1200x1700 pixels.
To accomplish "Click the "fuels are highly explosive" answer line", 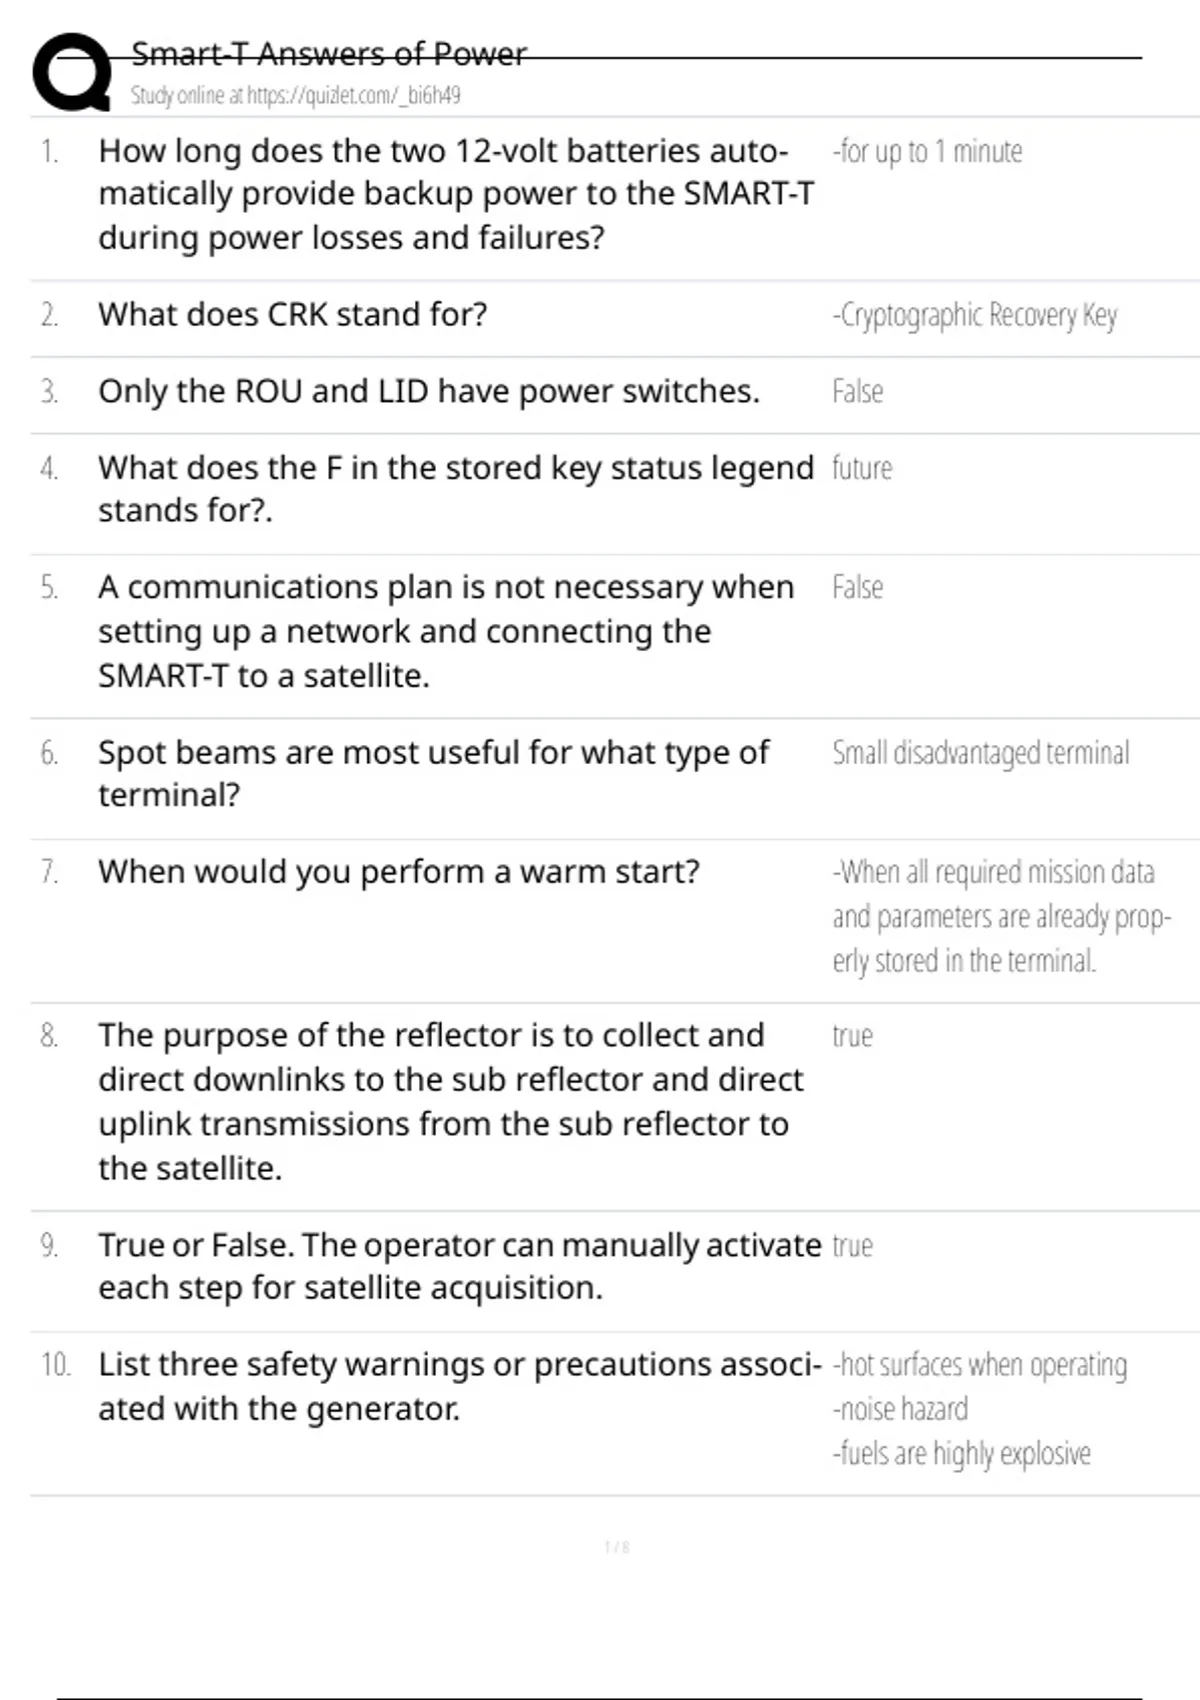I will pos(962,1454).
